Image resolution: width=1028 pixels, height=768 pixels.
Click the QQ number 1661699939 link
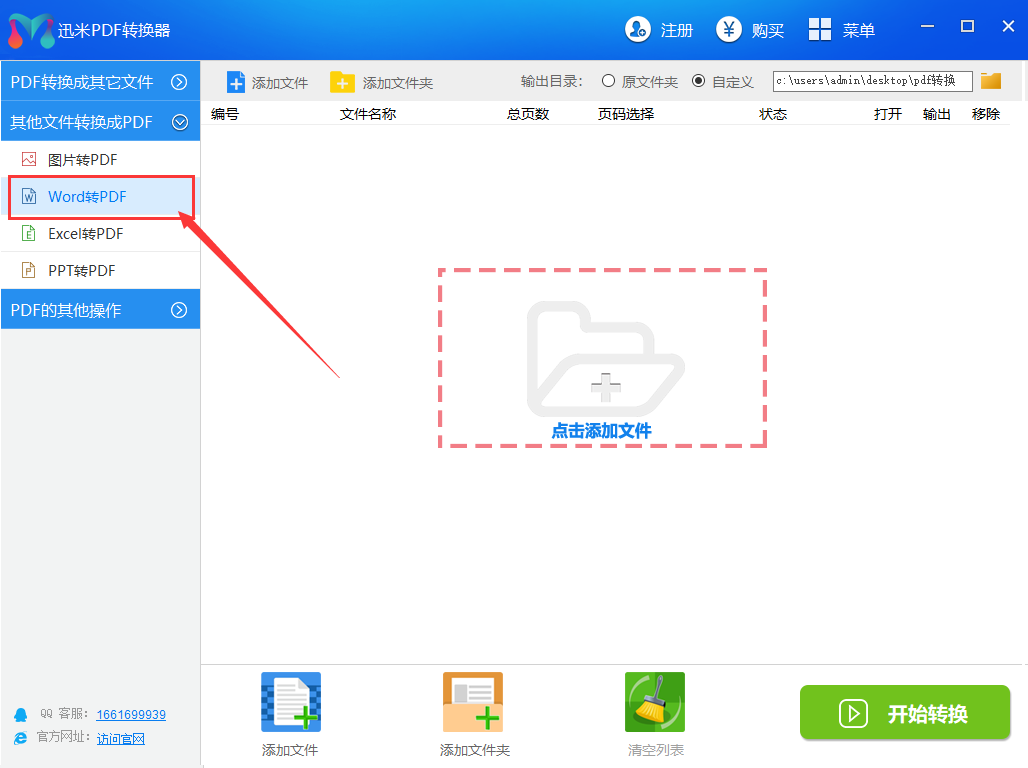[131, 715]
